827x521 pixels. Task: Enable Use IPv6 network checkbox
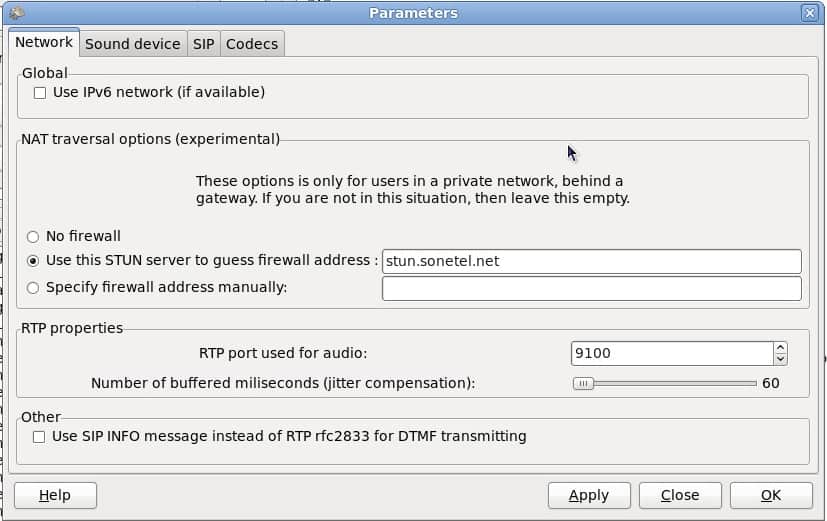pyautogui.click(x=40, y=93)
